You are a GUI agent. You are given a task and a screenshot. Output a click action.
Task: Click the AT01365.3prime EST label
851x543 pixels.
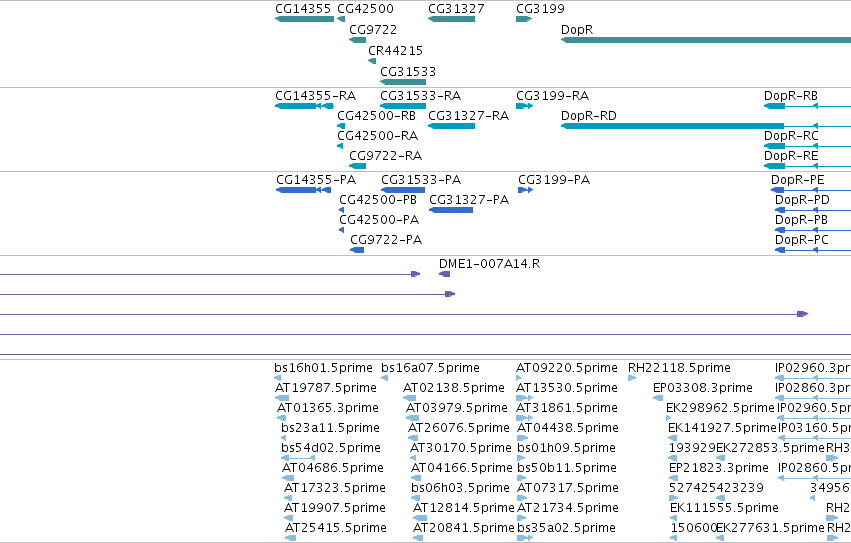[328, 408]
